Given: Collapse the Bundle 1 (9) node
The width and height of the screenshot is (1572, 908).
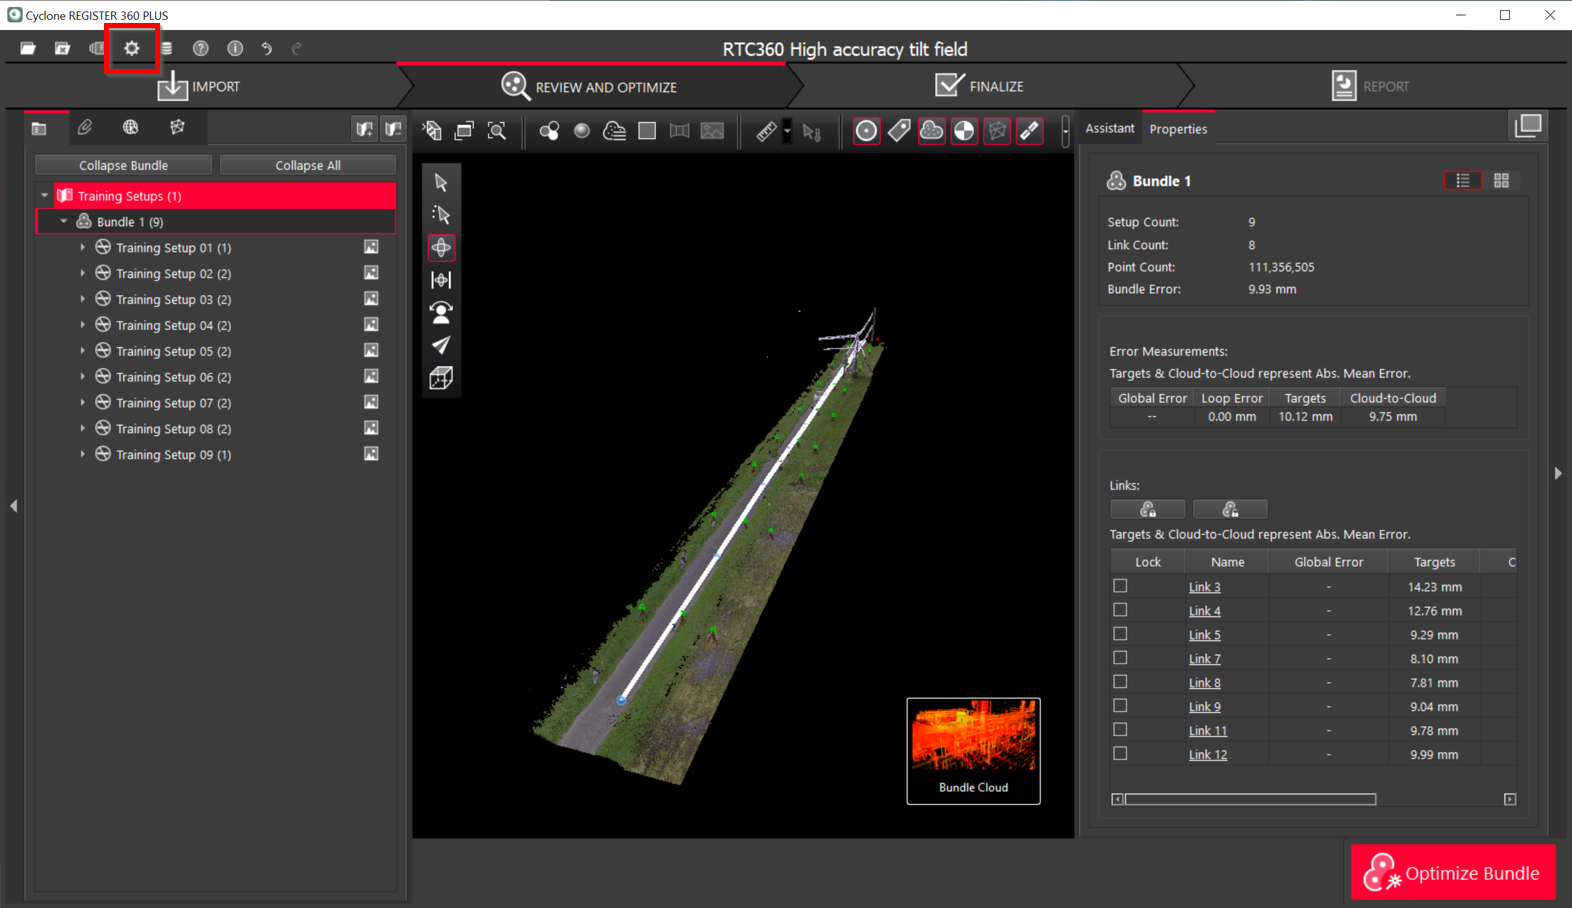Looking at the screenshot, I should 64,221.
